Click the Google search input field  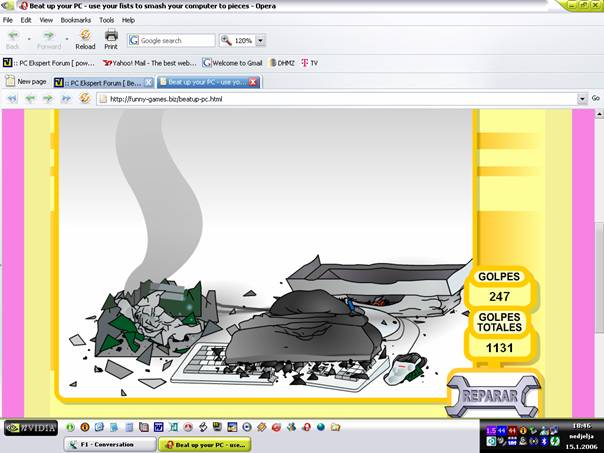click(176, 41)
